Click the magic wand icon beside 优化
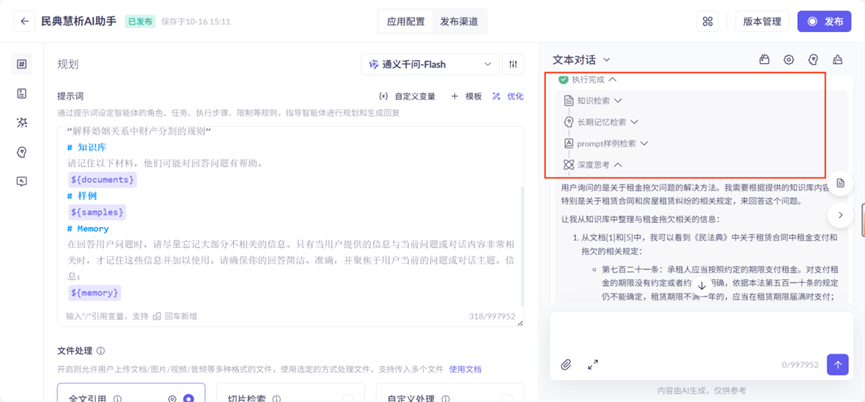This screenshot has height=402, width=865. [x=496, y=96]
